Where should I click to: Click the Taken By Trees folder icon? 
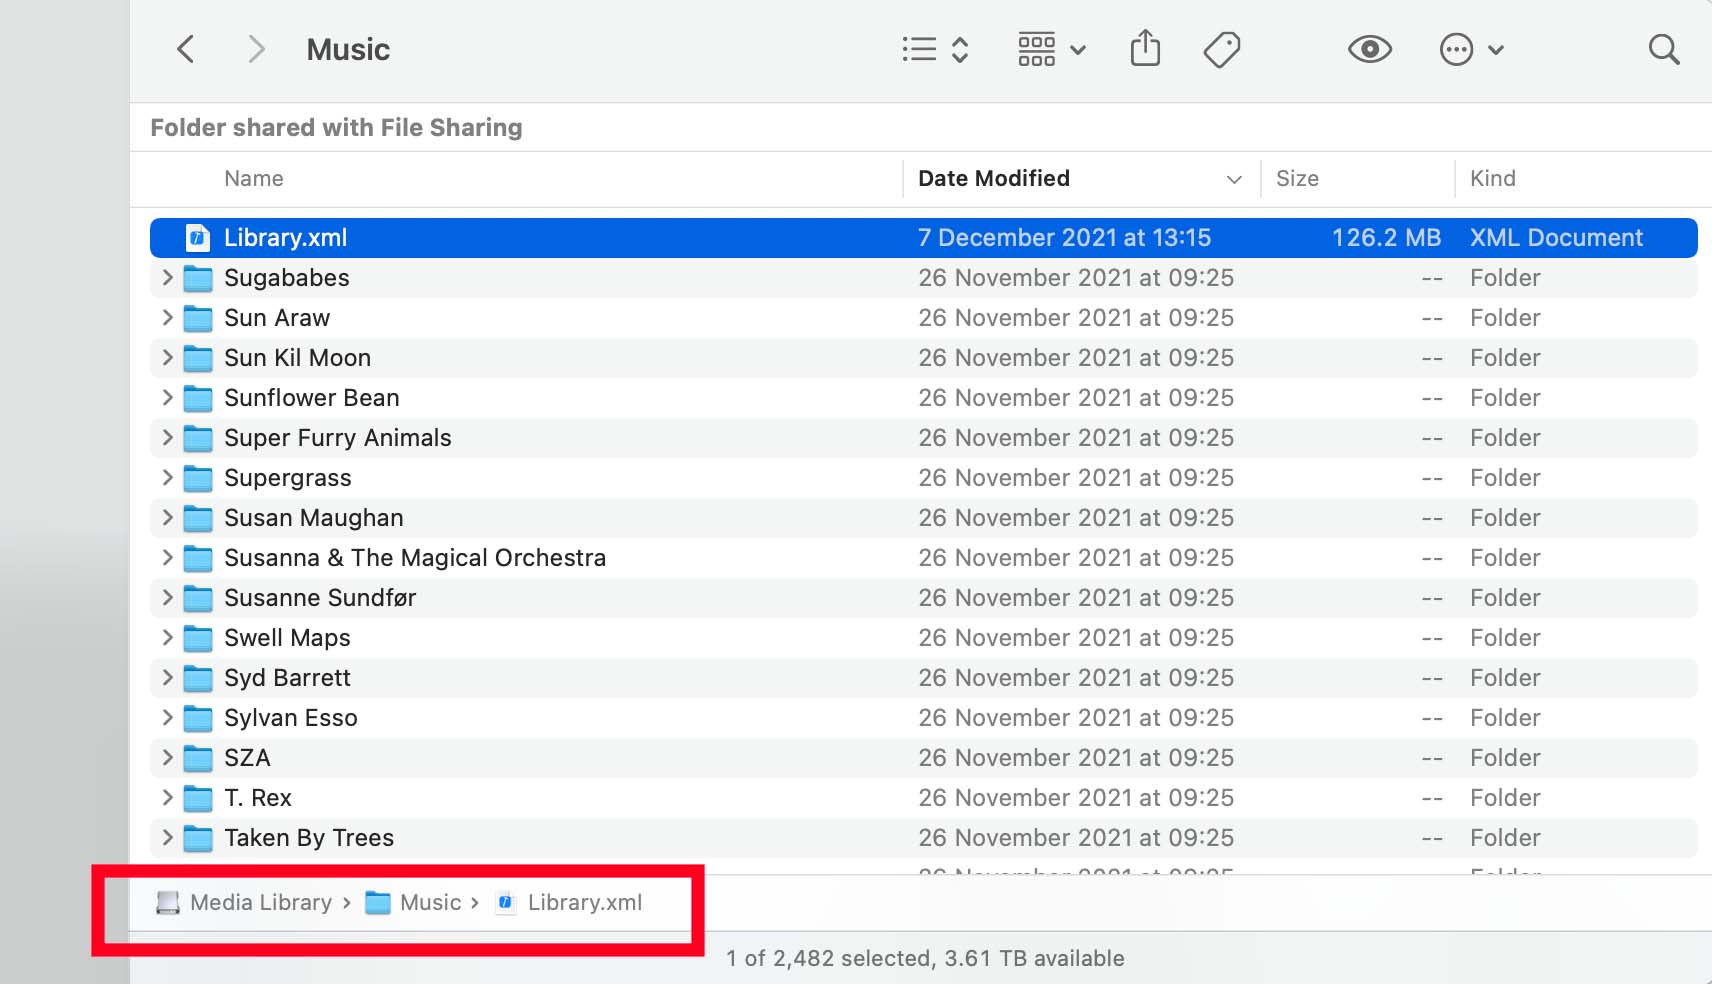point(198,838)
